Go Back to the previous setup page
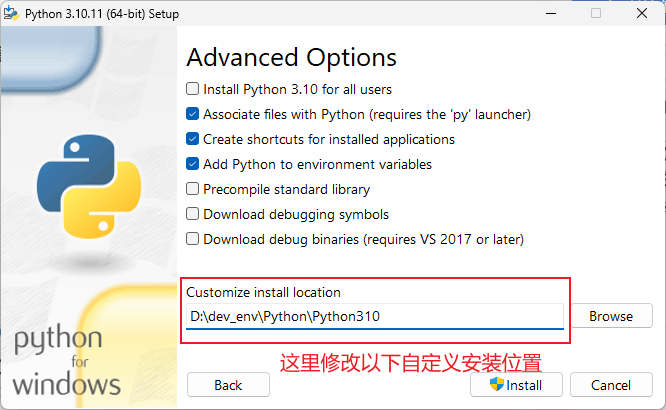 tap(228, 385)
